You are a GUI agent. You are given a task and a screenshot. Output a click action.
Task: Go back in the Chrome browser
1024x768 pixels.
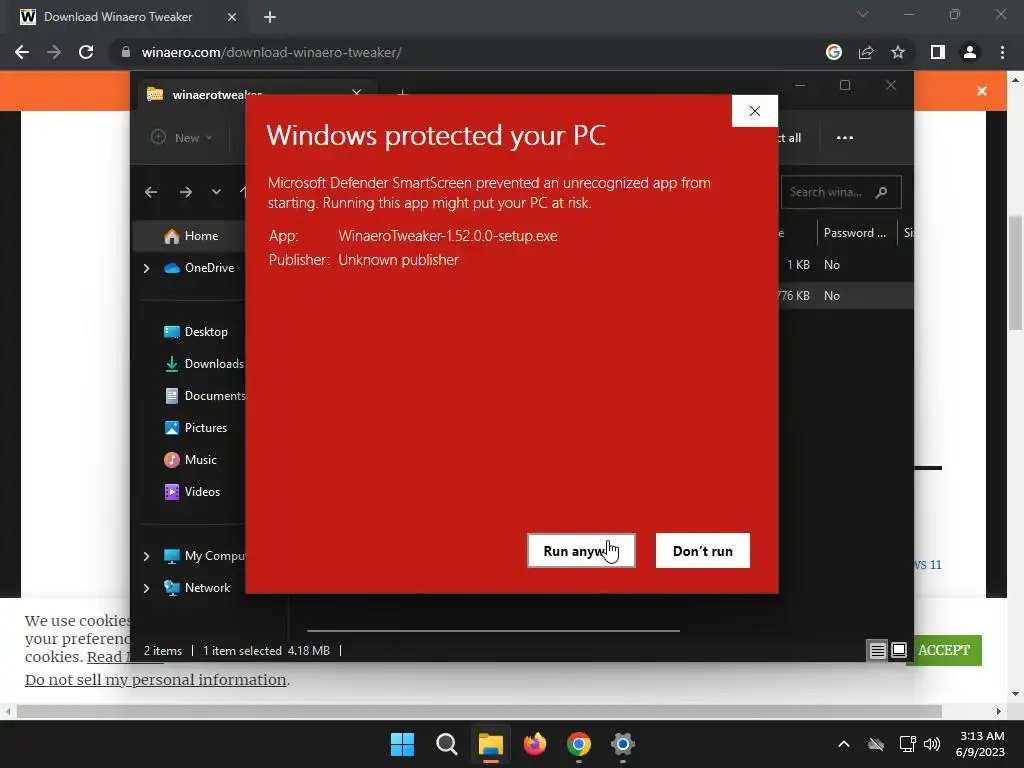click(x=22, y=52)
